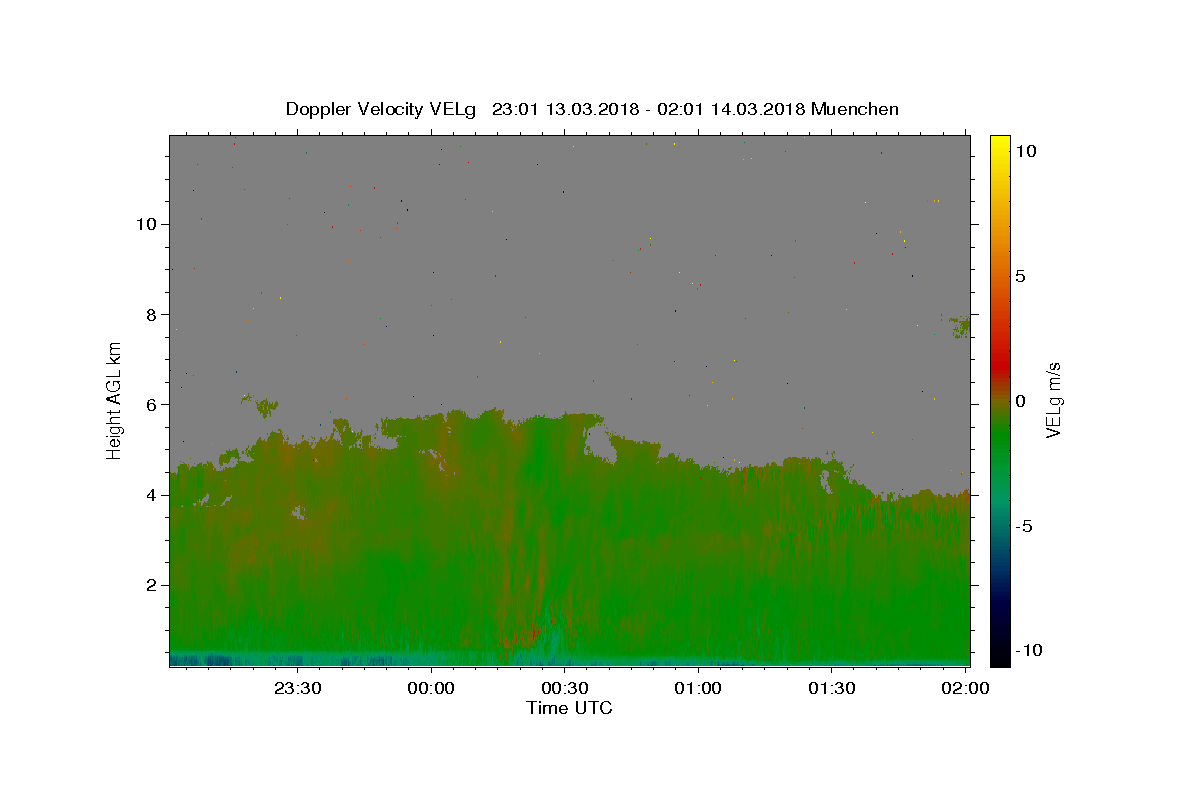Click the colorbar label 5
Image resolution: width=1200 pixels, height=800 pixels.
pos(1020,276)
